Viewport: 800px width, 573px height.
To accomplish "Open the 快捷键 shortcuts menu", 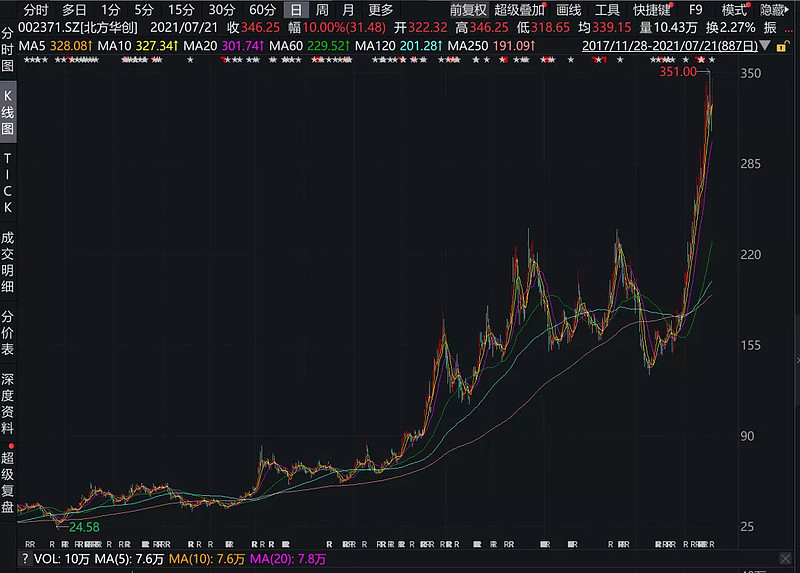I will click(653, 10).
